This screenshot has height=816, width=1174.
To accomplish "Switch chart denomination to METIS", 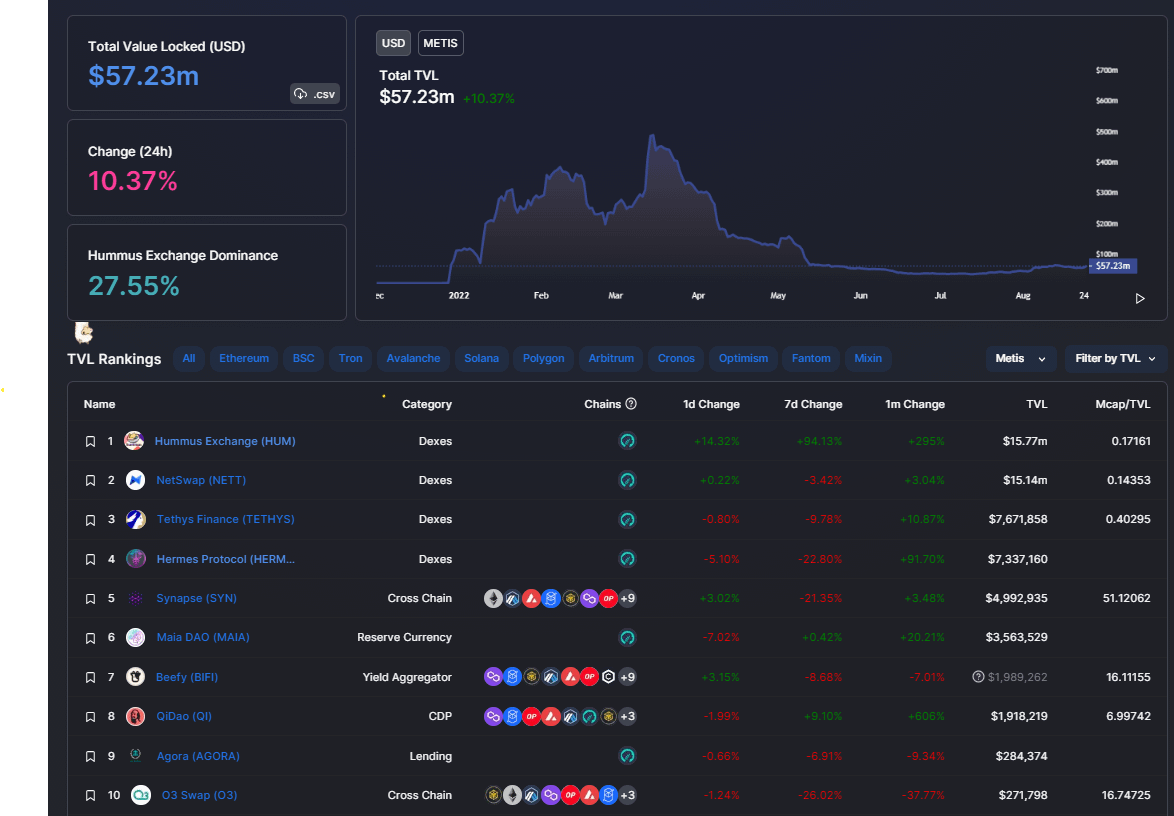I will pos(440,43).
